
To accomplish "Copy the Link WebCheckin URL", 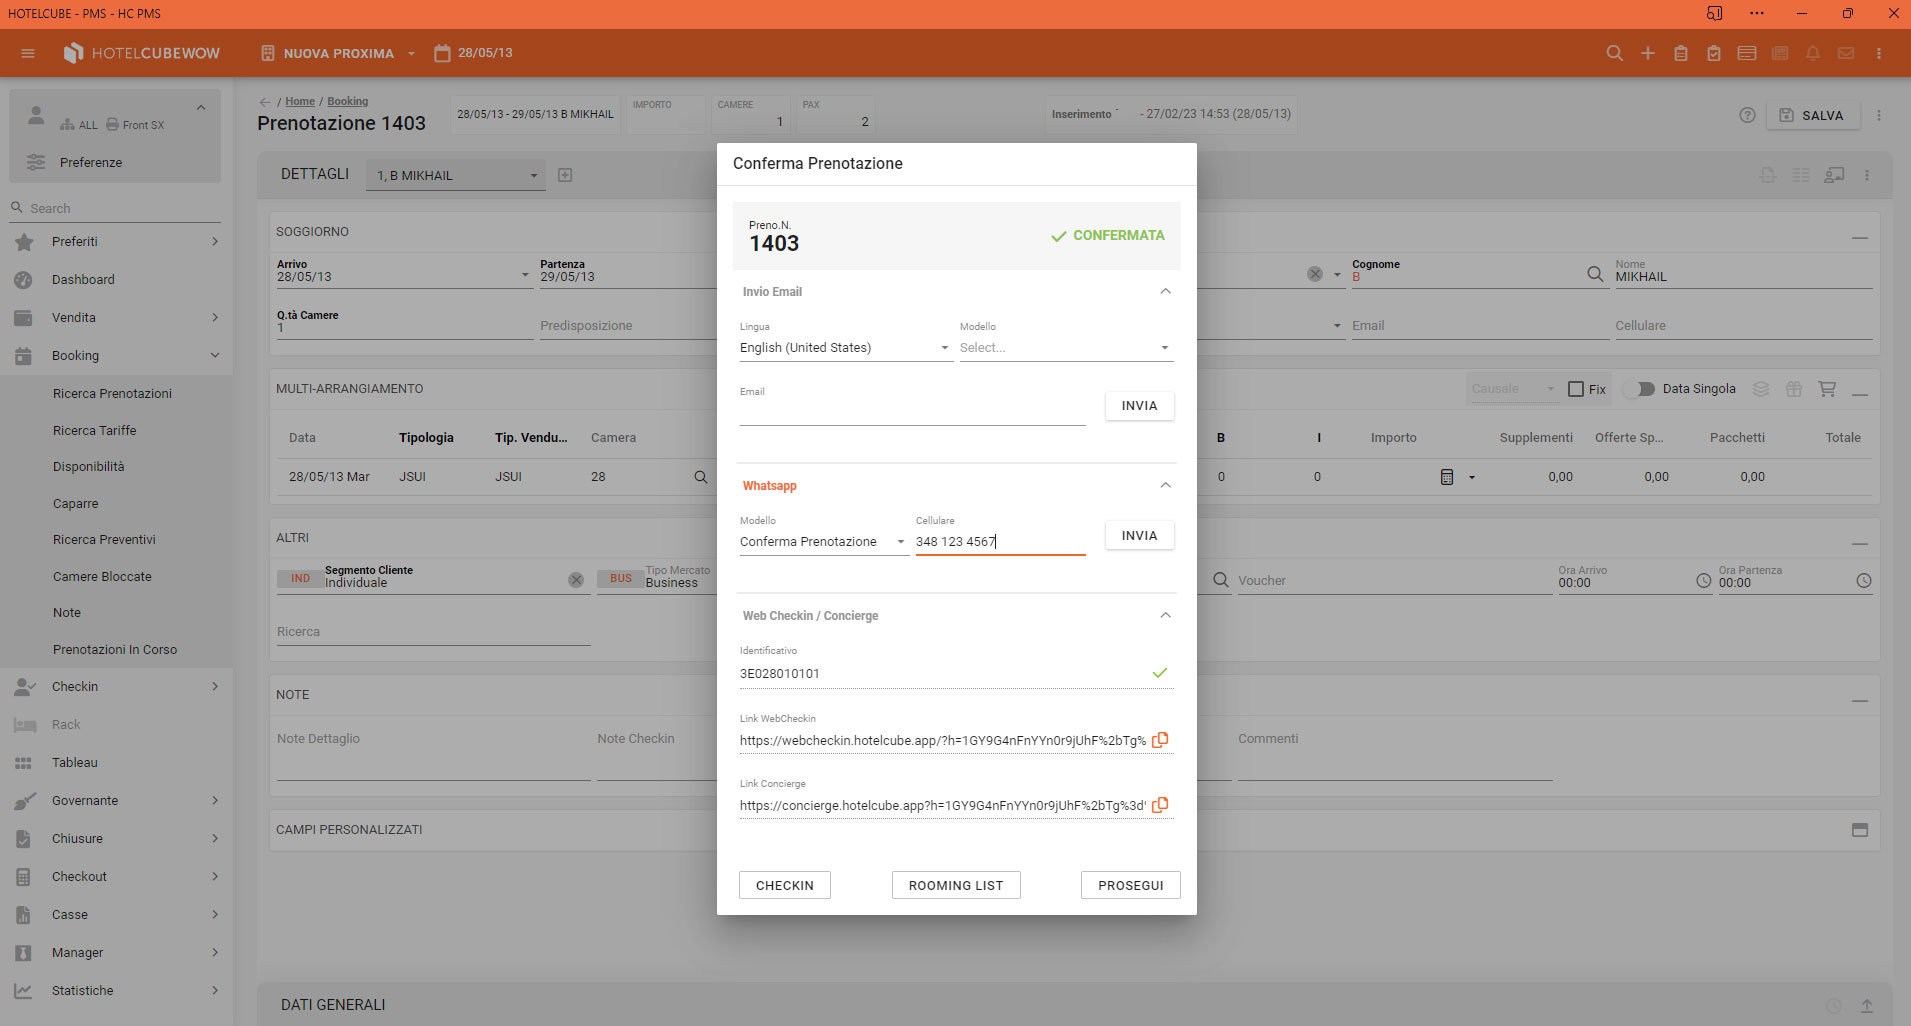I will tap(1160, 740).
